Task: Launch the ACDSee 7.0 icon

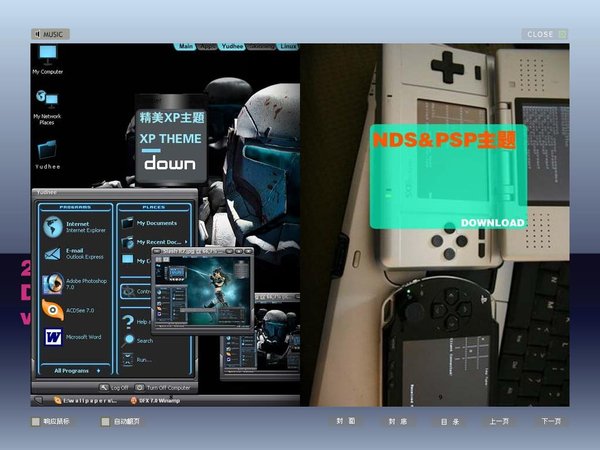Action: click(53, 310)
